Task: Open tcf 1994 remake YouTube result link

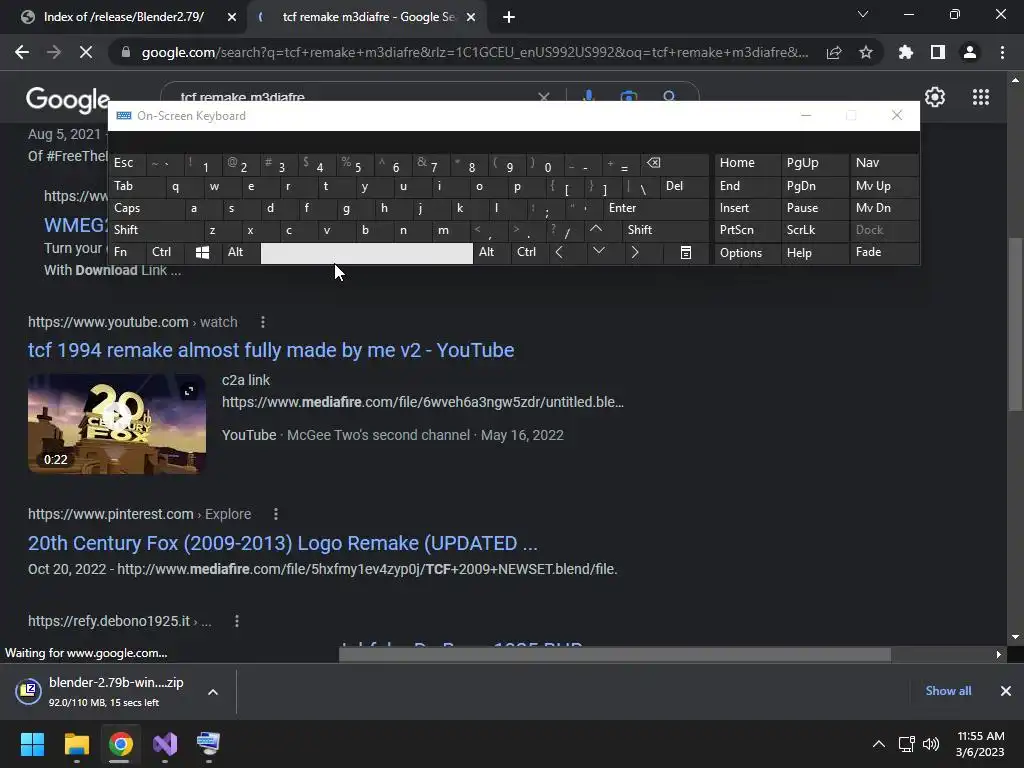Action: point(271,350)
